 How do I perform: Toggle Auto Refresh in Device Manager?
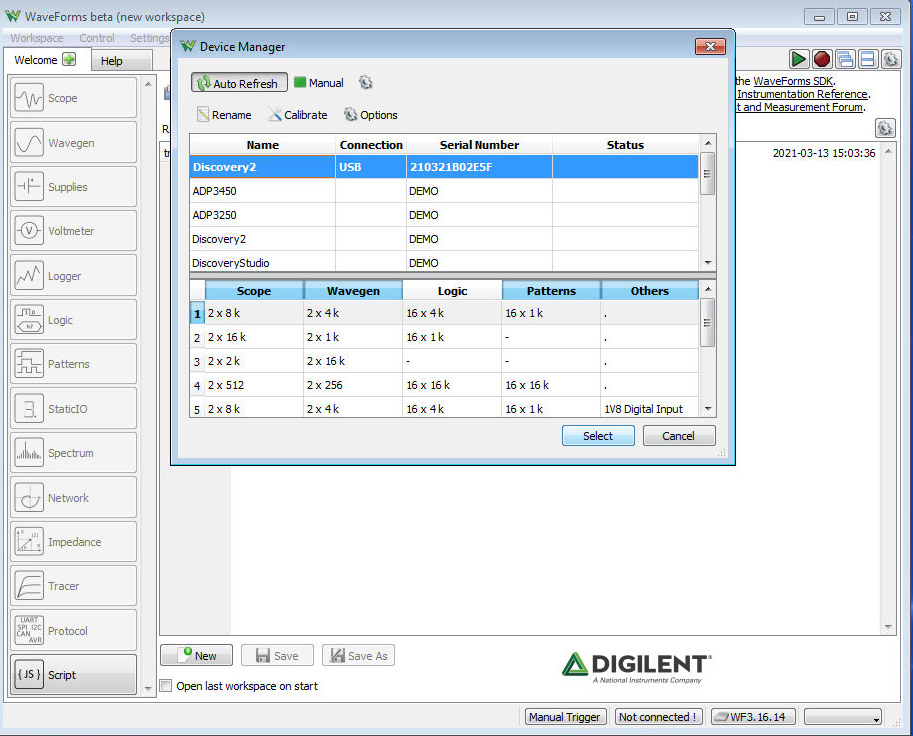click(x=239, y=83)
